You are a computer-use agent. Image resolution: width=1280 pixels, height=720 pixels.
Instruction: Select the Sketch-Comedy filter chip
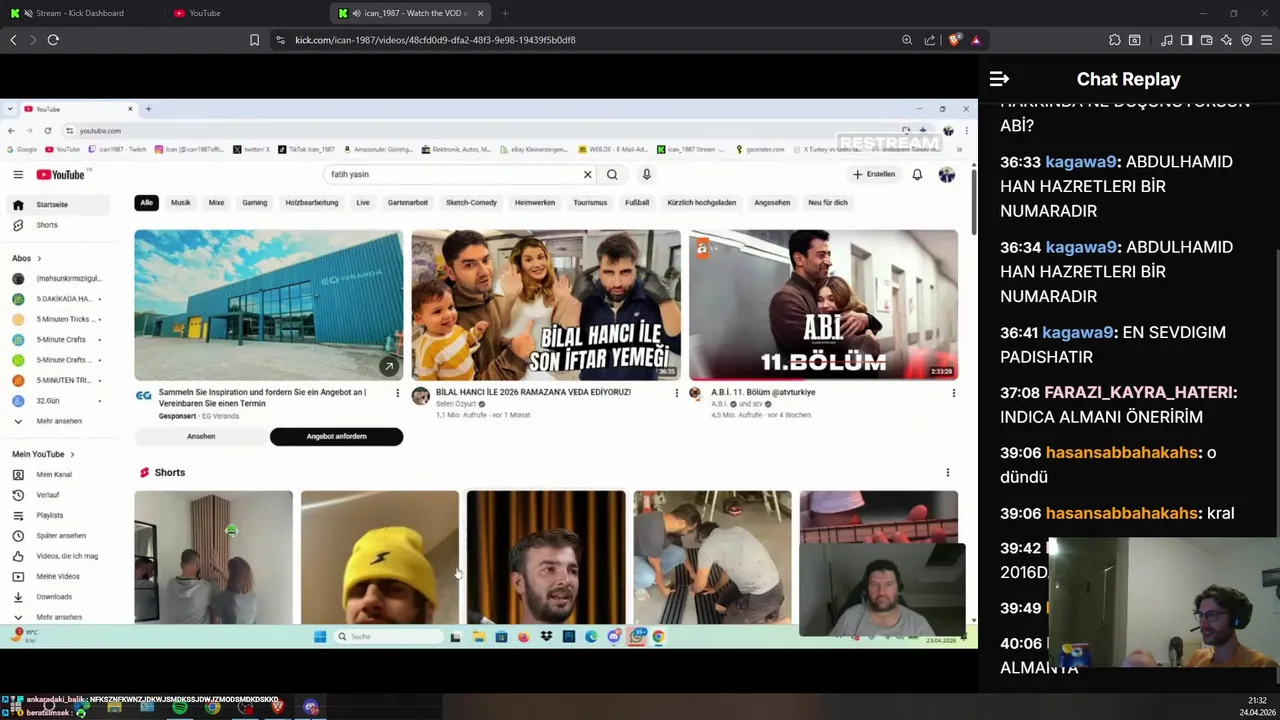pos(471,202)
